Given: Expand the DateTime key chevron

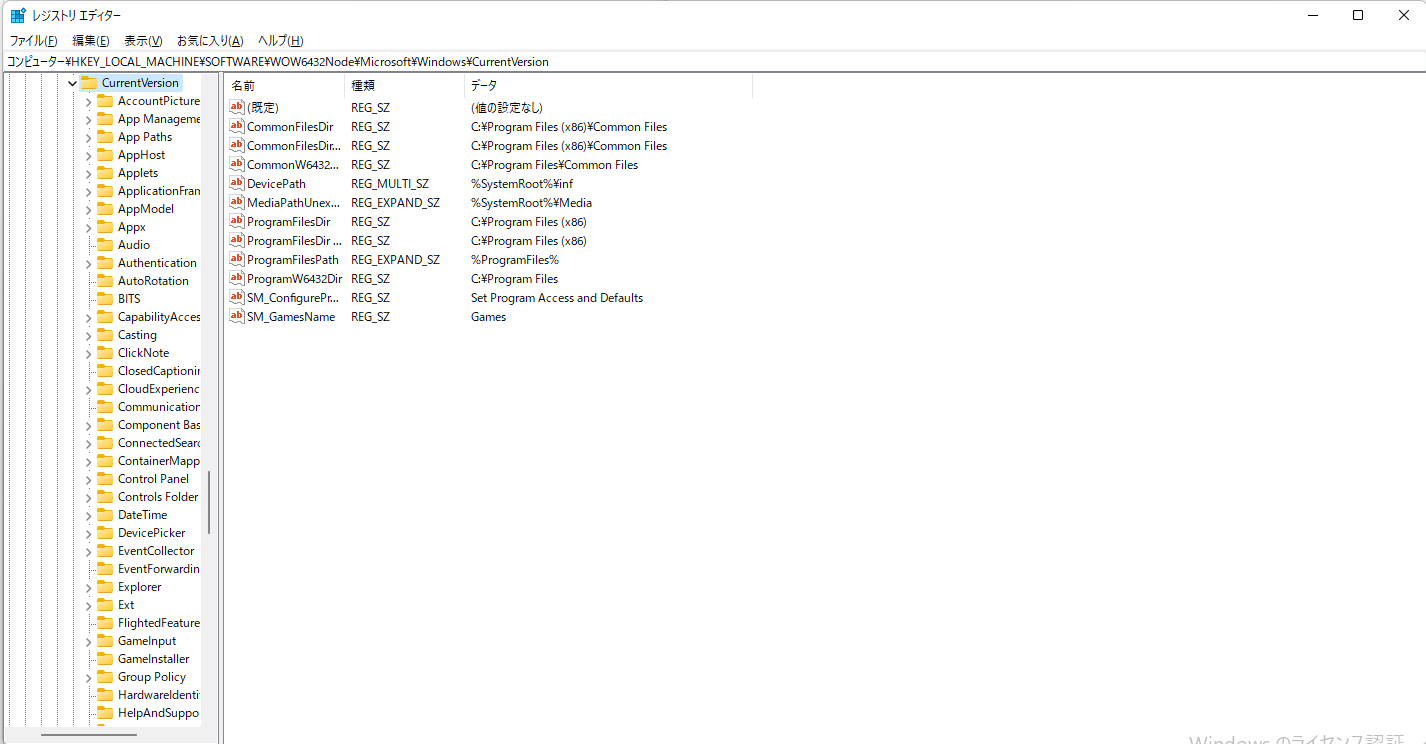Looking at the screenshot, I should [x=88, y=515].
